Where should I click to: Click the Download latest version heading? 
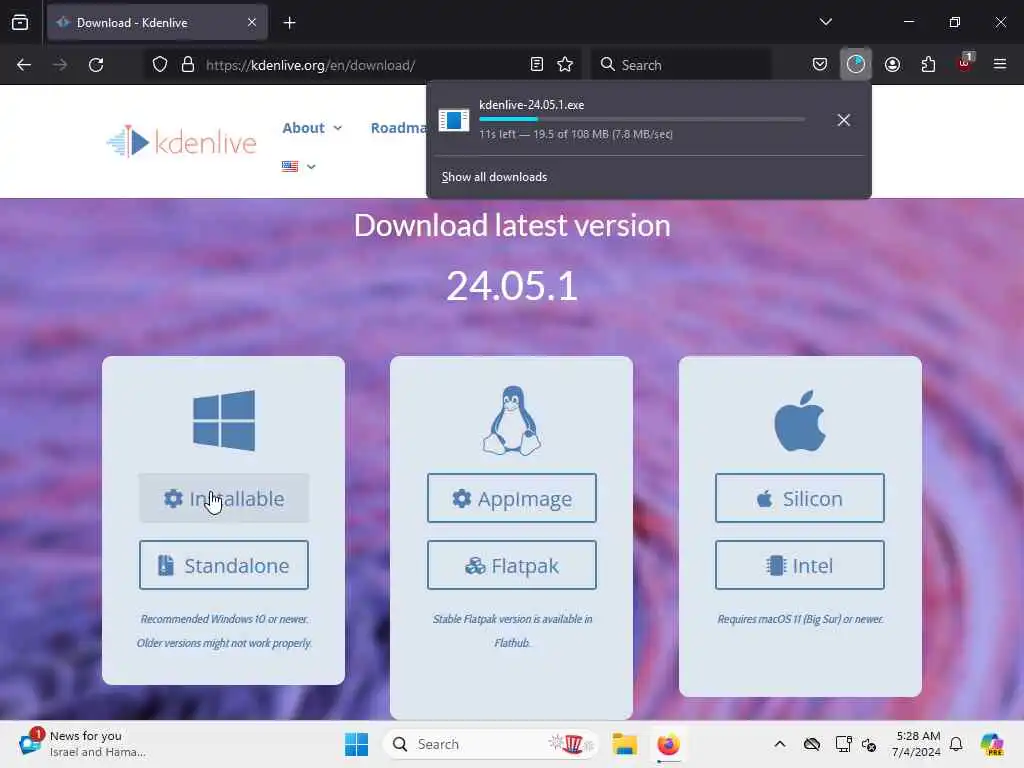tap(512, 225)
